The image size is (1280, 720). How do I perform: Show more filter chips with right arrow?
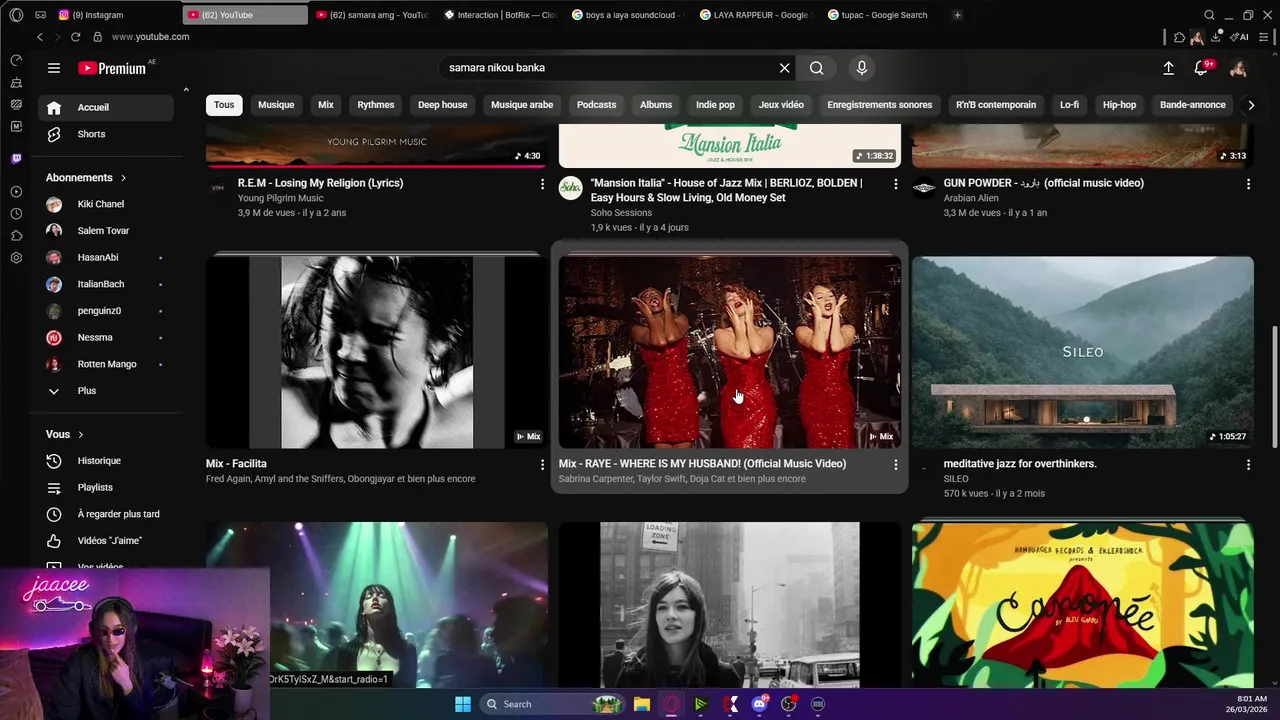coord(1250,105)
